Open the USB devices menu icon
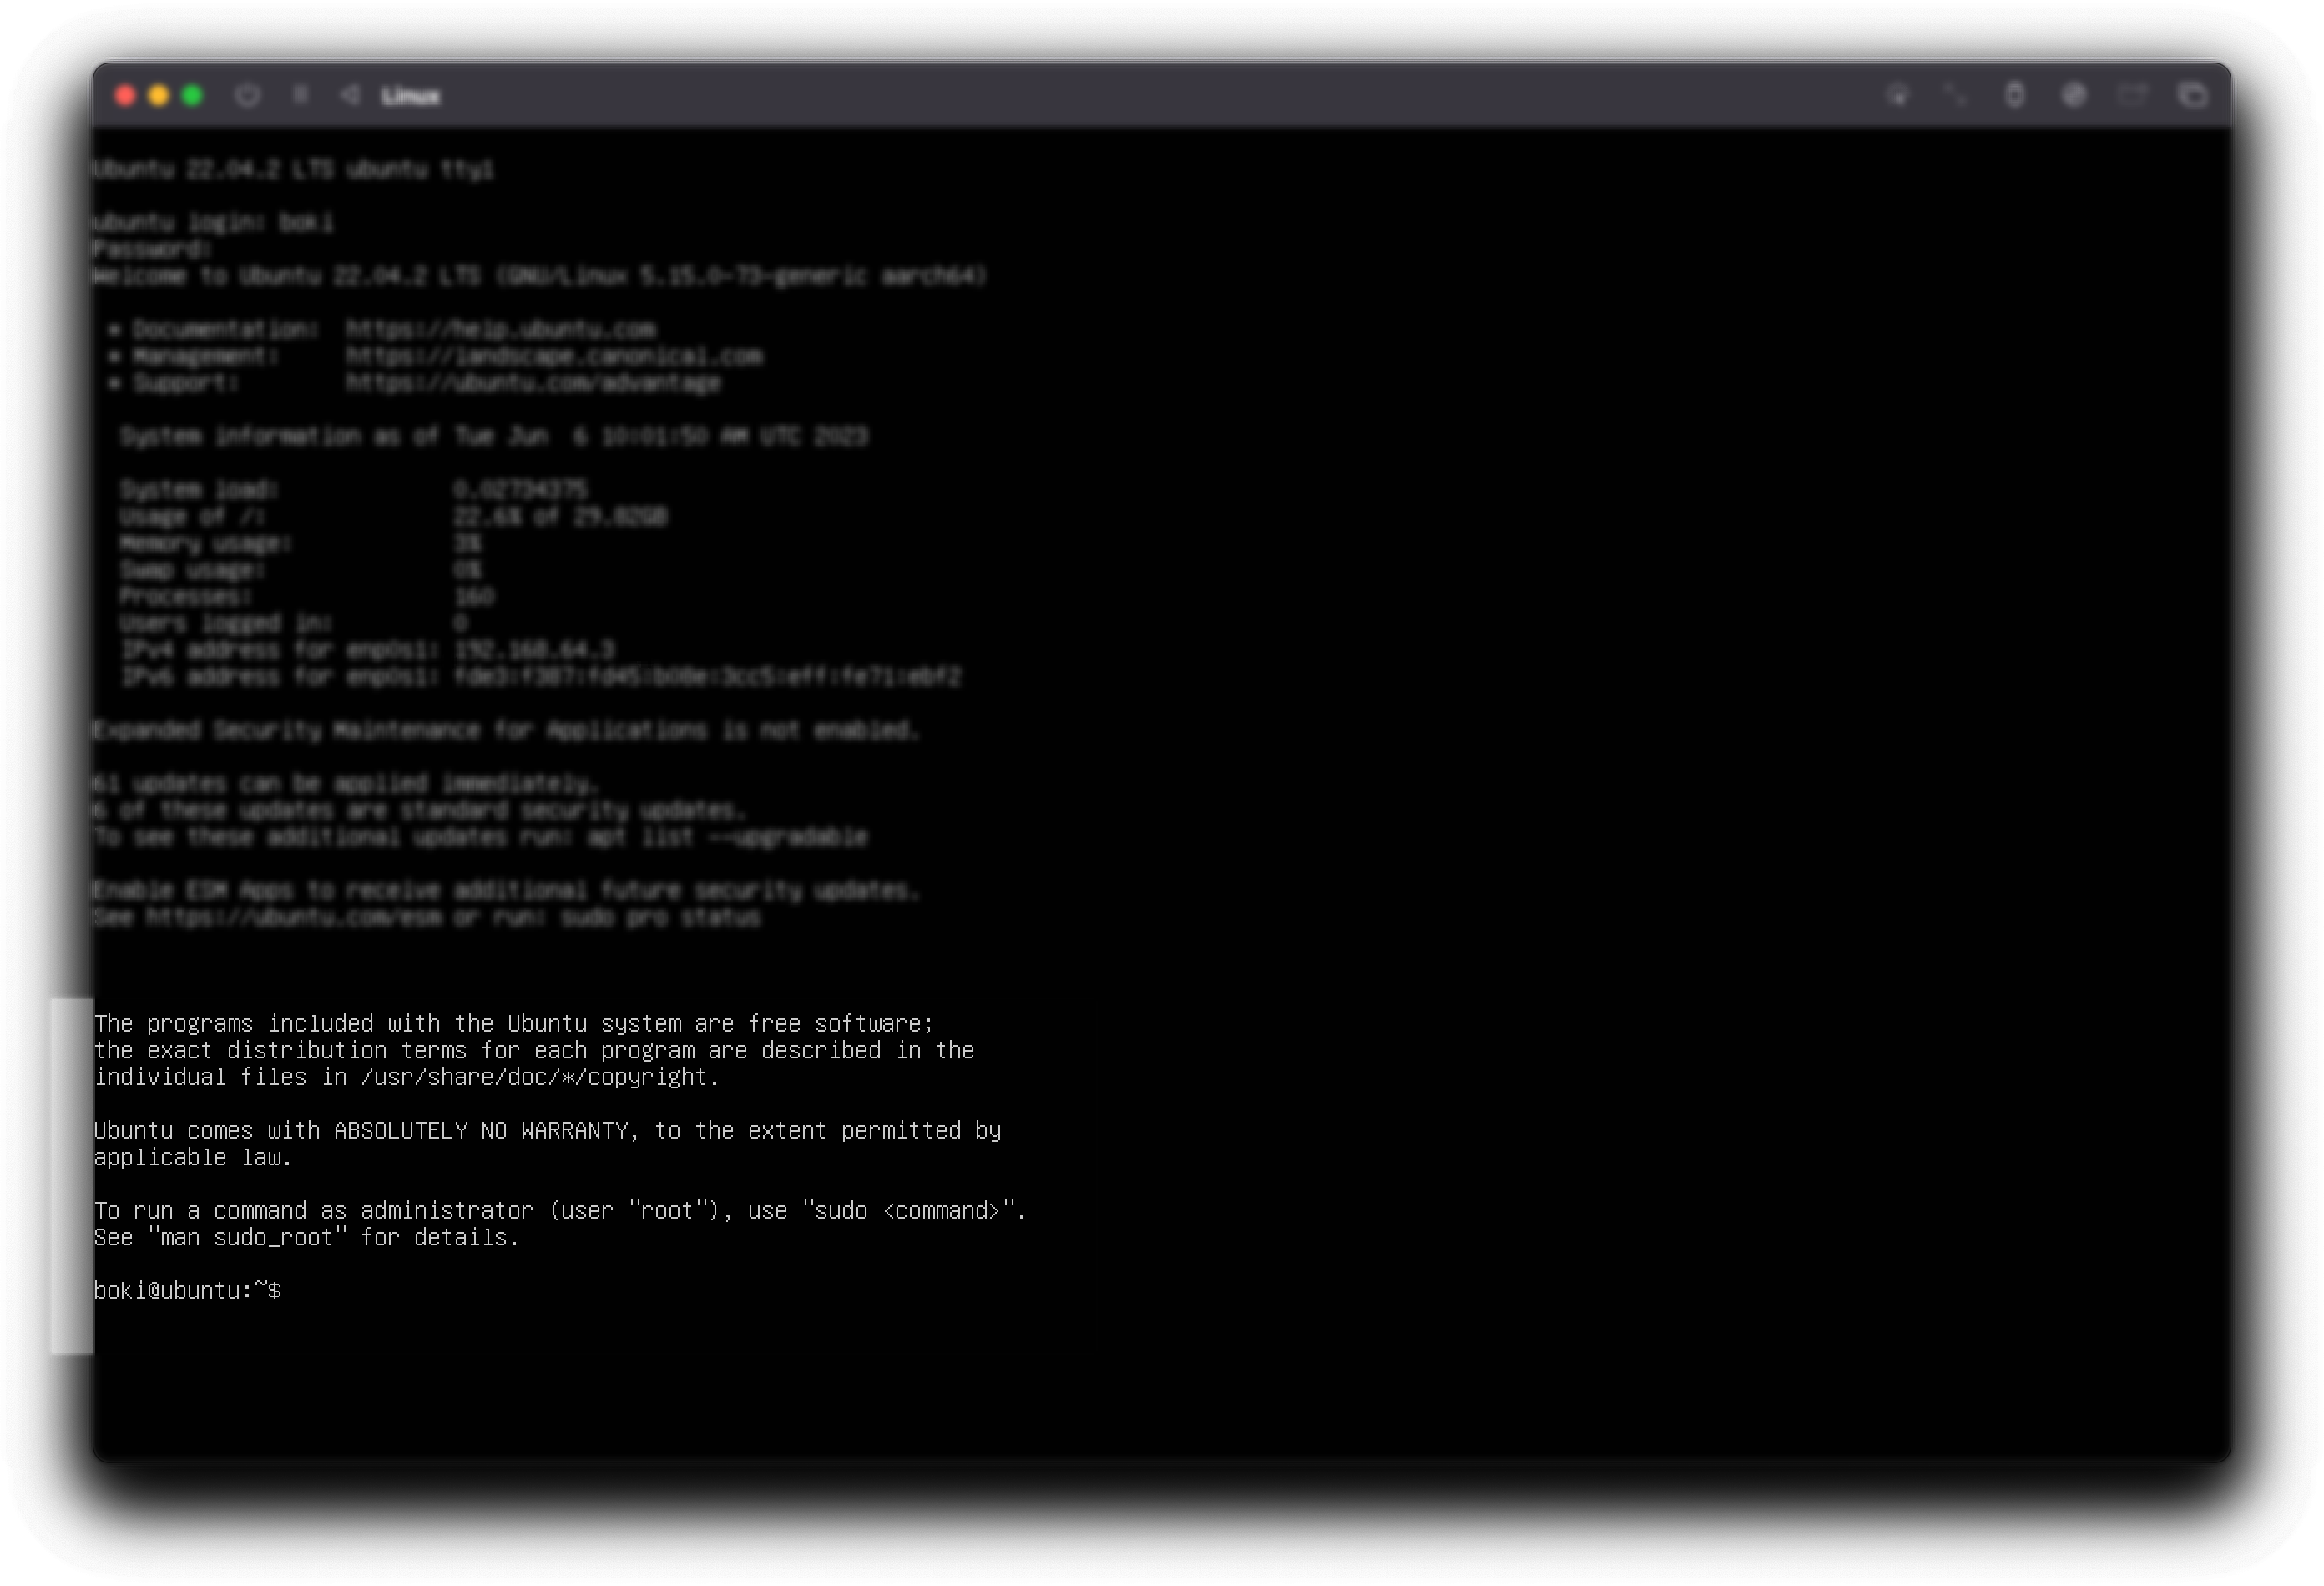This screenshot has width=2324, height=1586. 2015,96
